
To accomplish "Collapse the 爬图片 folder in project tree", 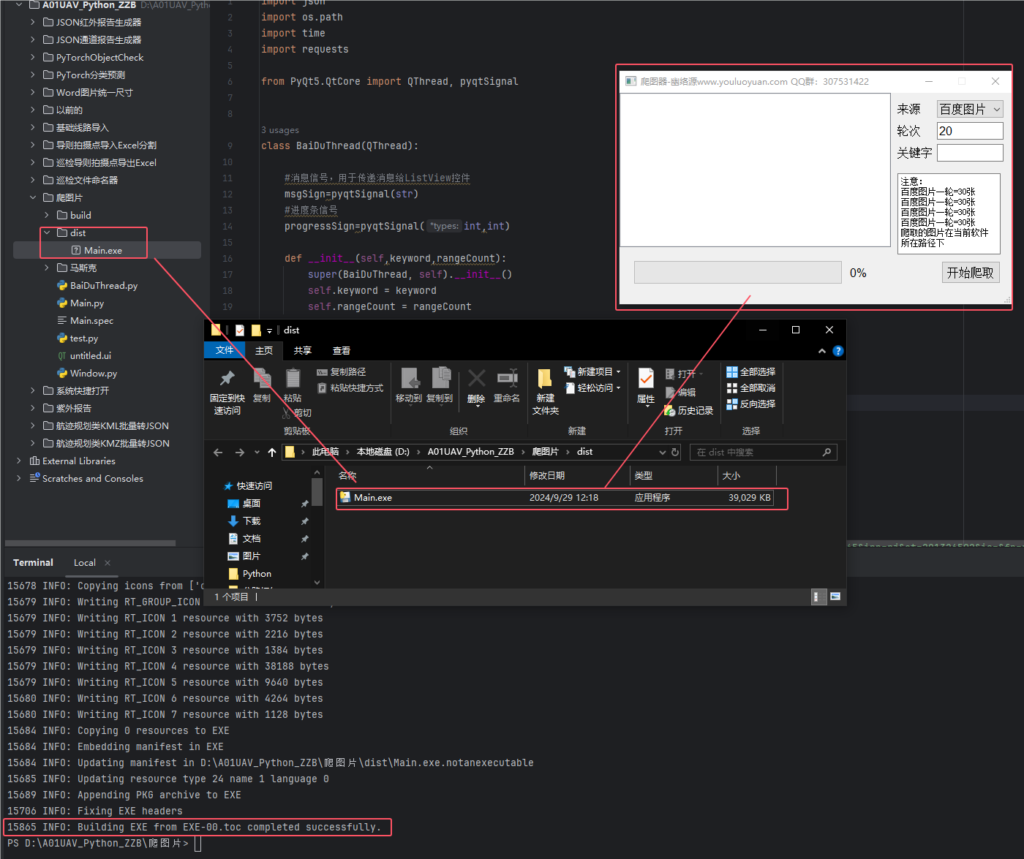I will click(33, 197).
